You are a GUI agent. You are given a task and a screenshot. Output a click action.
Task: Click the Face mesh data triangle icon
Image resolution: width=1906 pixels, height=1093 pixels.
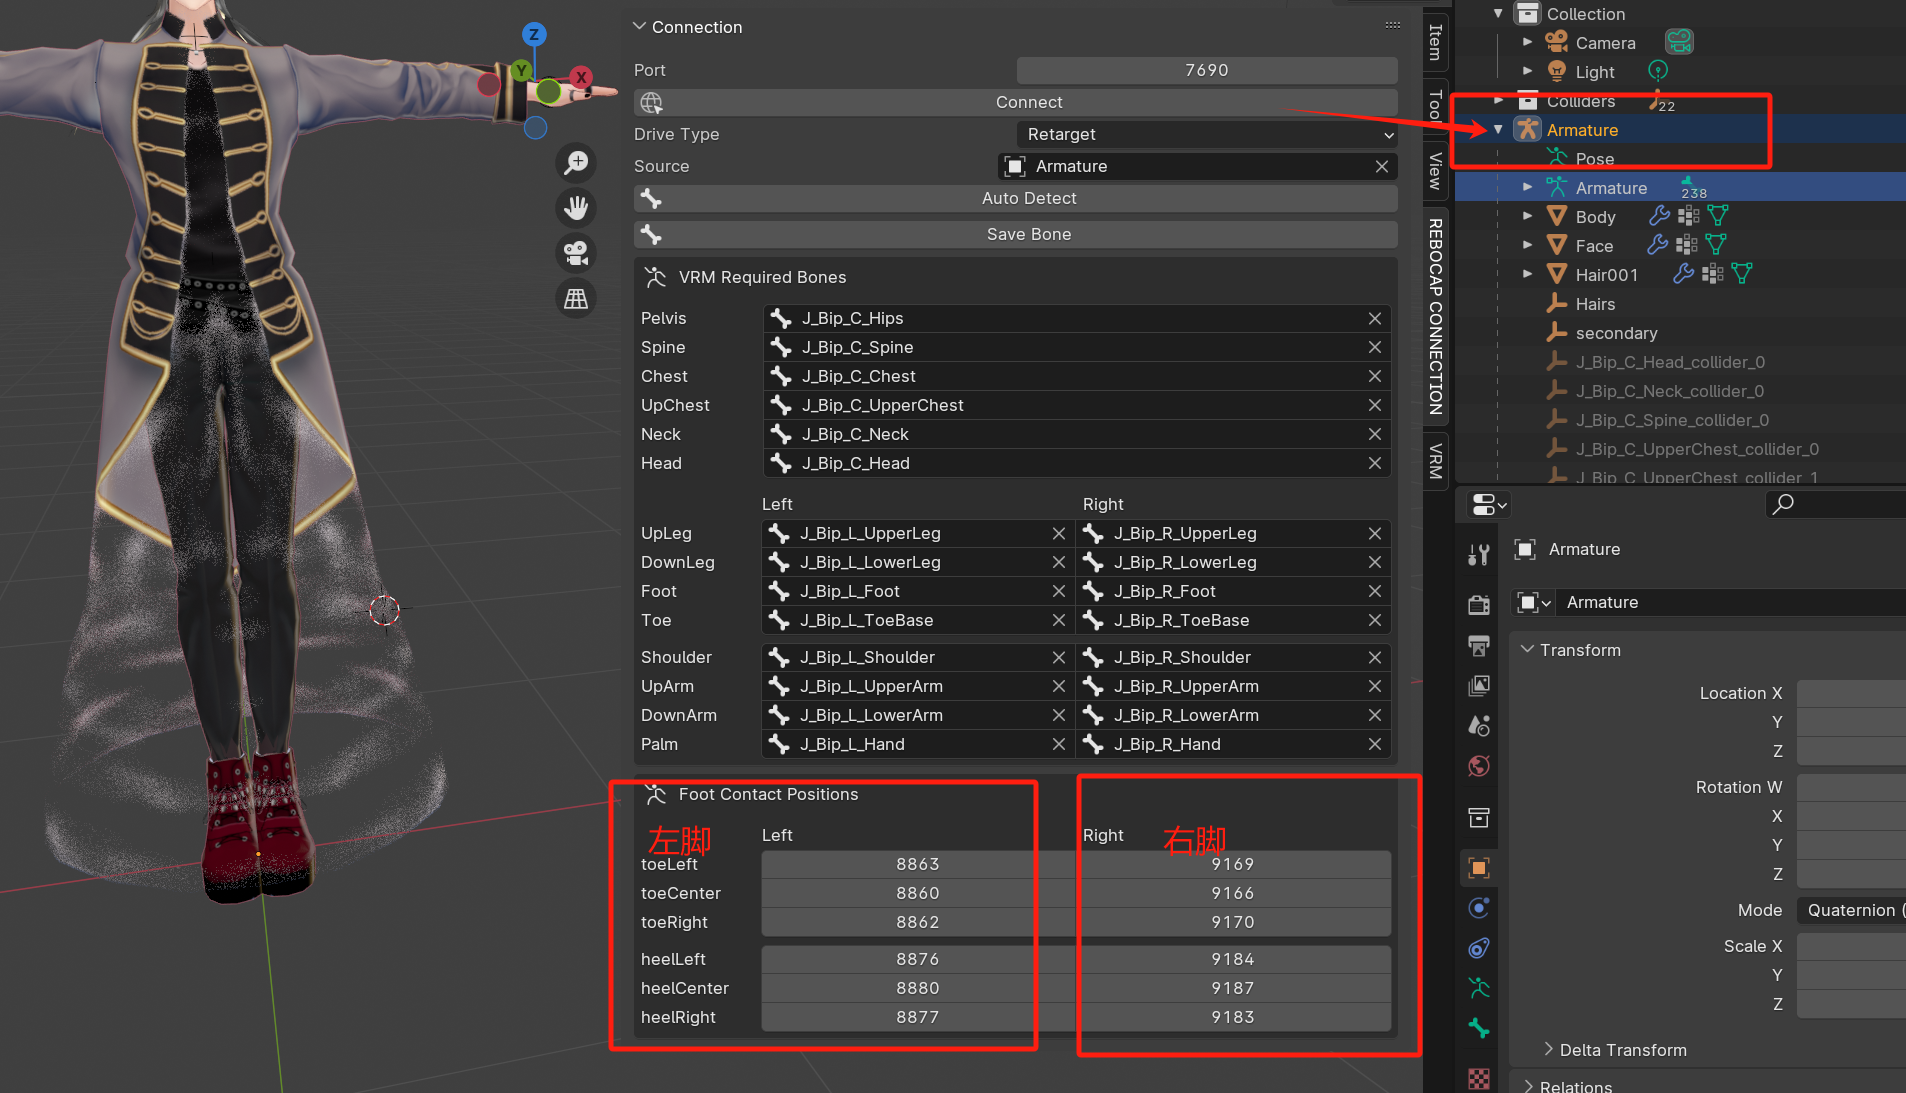[1716, 245]
